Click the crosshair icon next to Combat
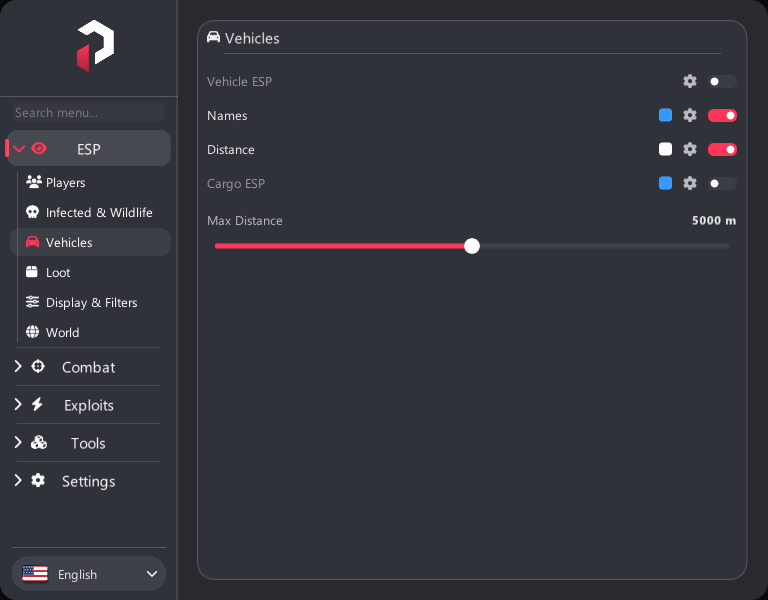 click(38, 366)
